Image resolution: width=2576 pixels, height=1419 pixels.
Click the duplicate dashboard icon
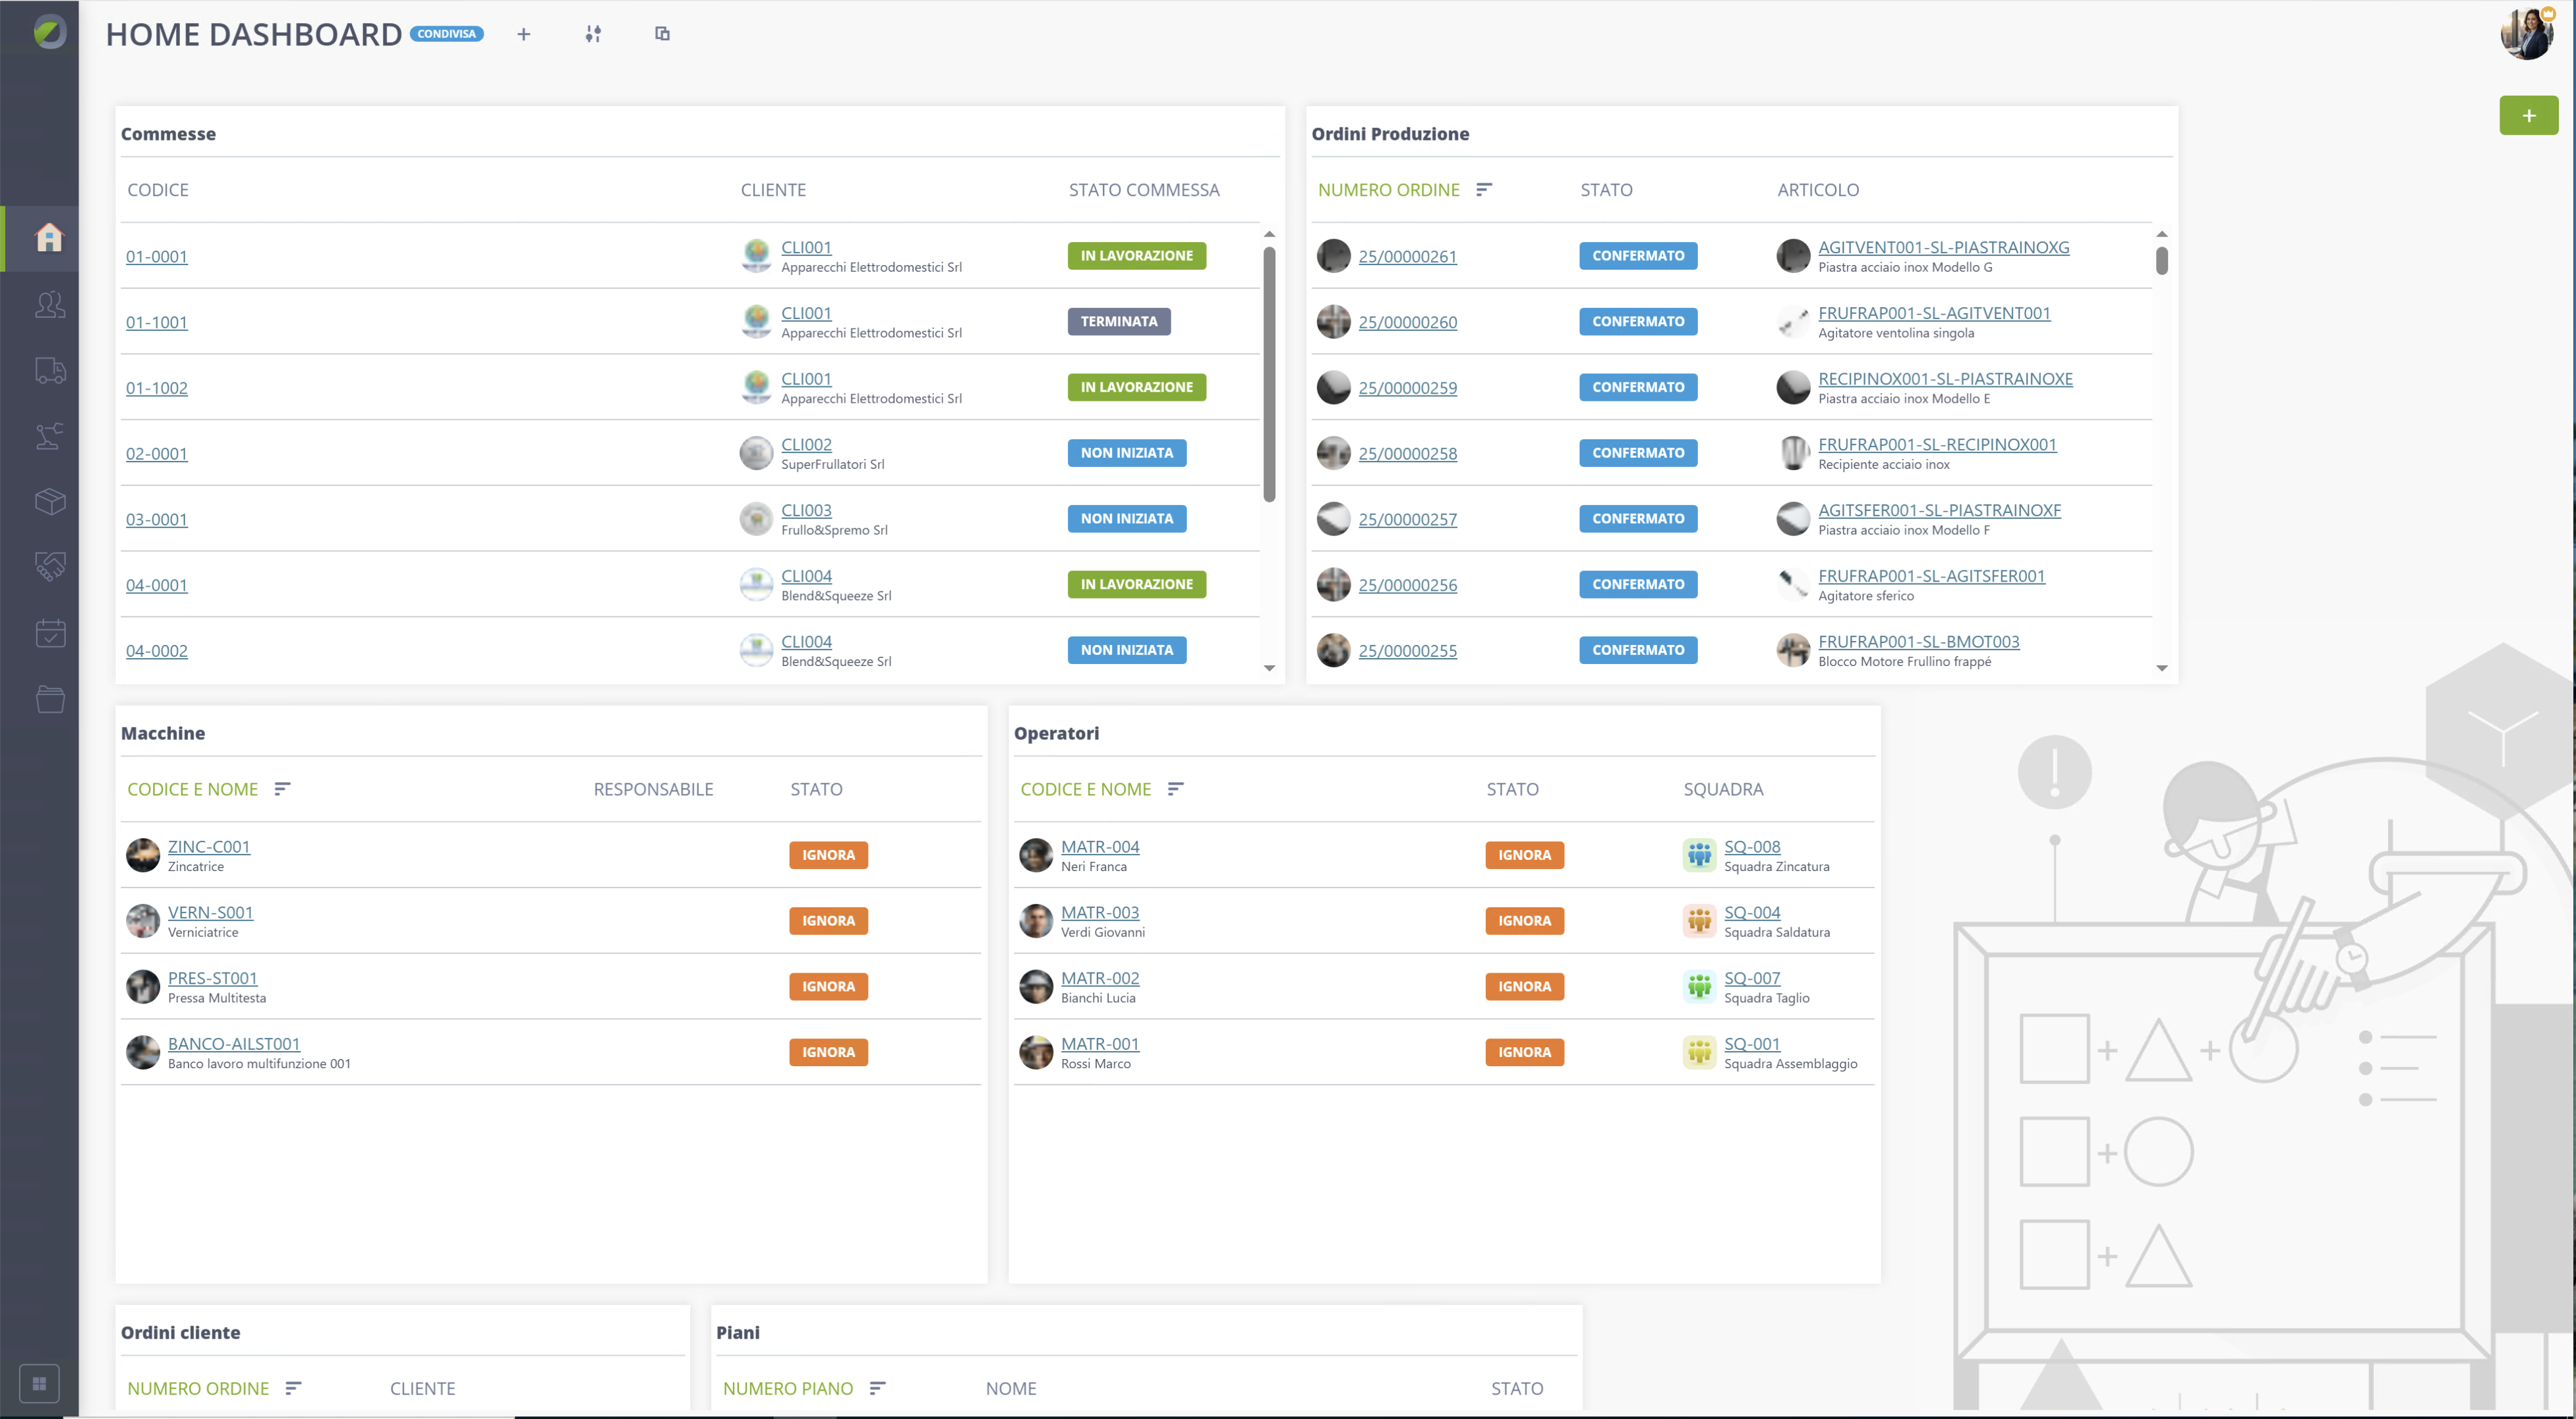pos(662,34)
